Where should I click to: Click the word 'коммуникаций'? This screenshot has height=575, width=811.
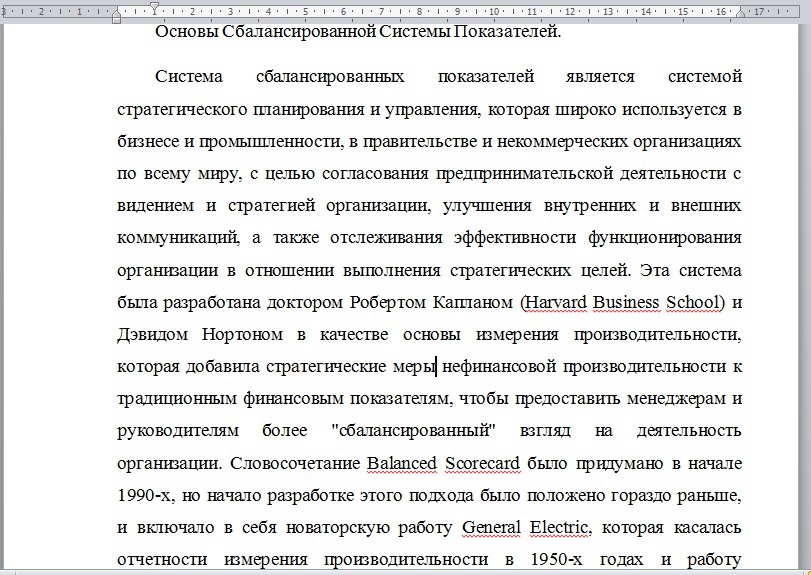pos(177,238)
